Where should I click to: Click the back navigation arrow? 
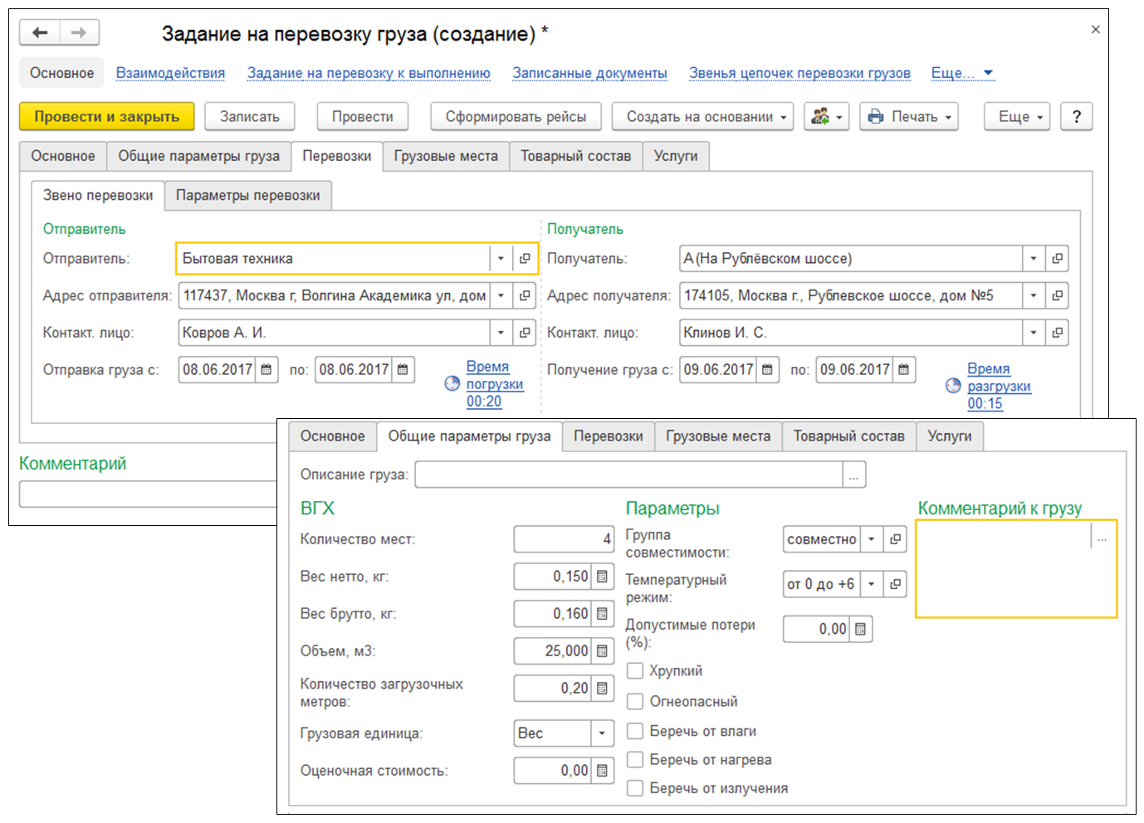pyautogui.click(x=40, y=33)
